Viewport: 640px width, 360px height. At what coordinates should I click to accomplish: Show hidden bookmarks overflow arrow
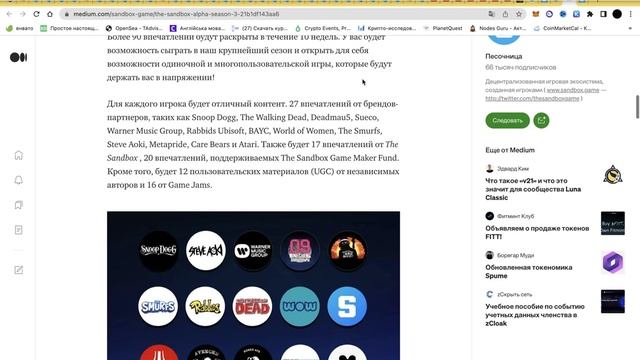(630, 28)
